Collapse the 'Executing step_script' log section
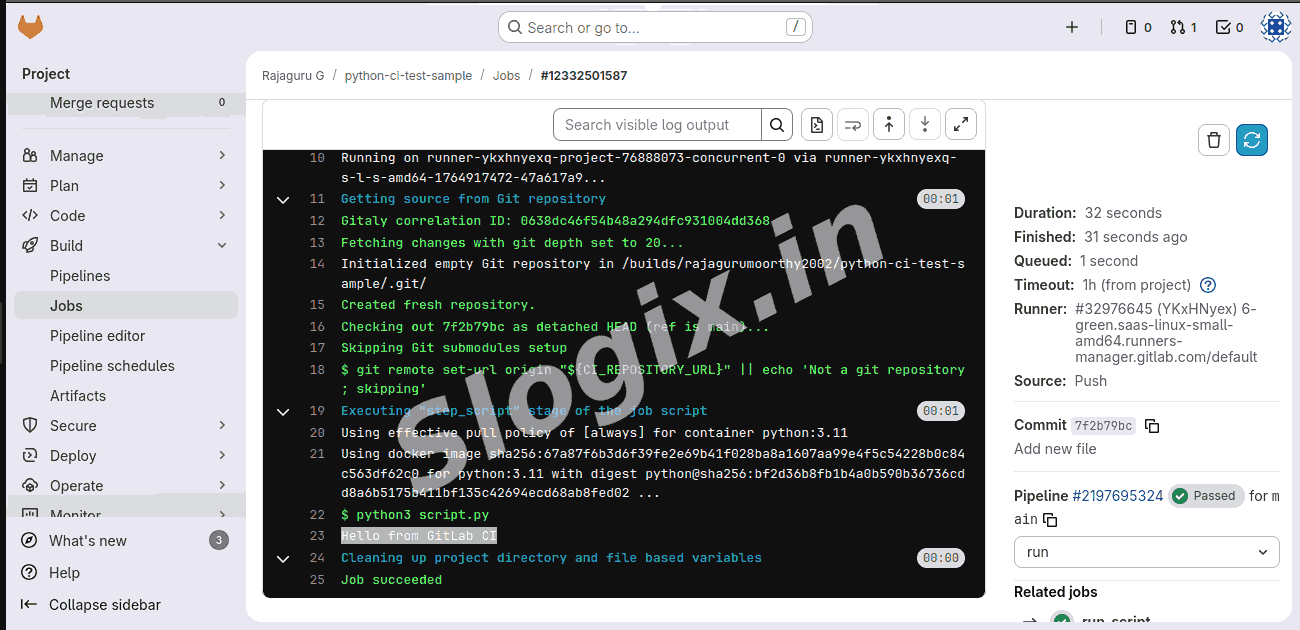1300x630 pixels. [x=283, y=412]
